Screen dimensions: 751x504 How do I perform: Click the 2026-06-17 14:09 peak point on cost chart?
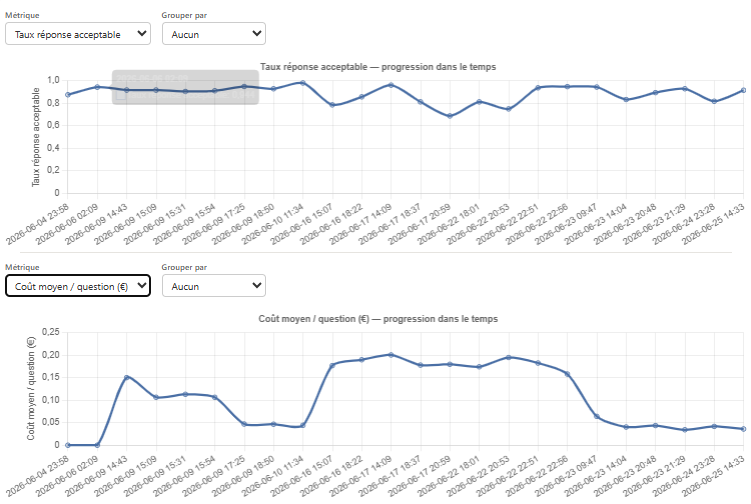[391, 355]
